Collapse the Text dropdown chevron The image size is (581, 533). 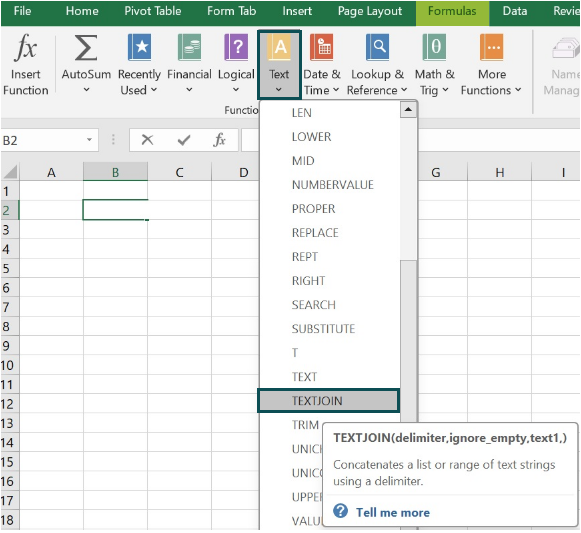(x=279, y=90)
